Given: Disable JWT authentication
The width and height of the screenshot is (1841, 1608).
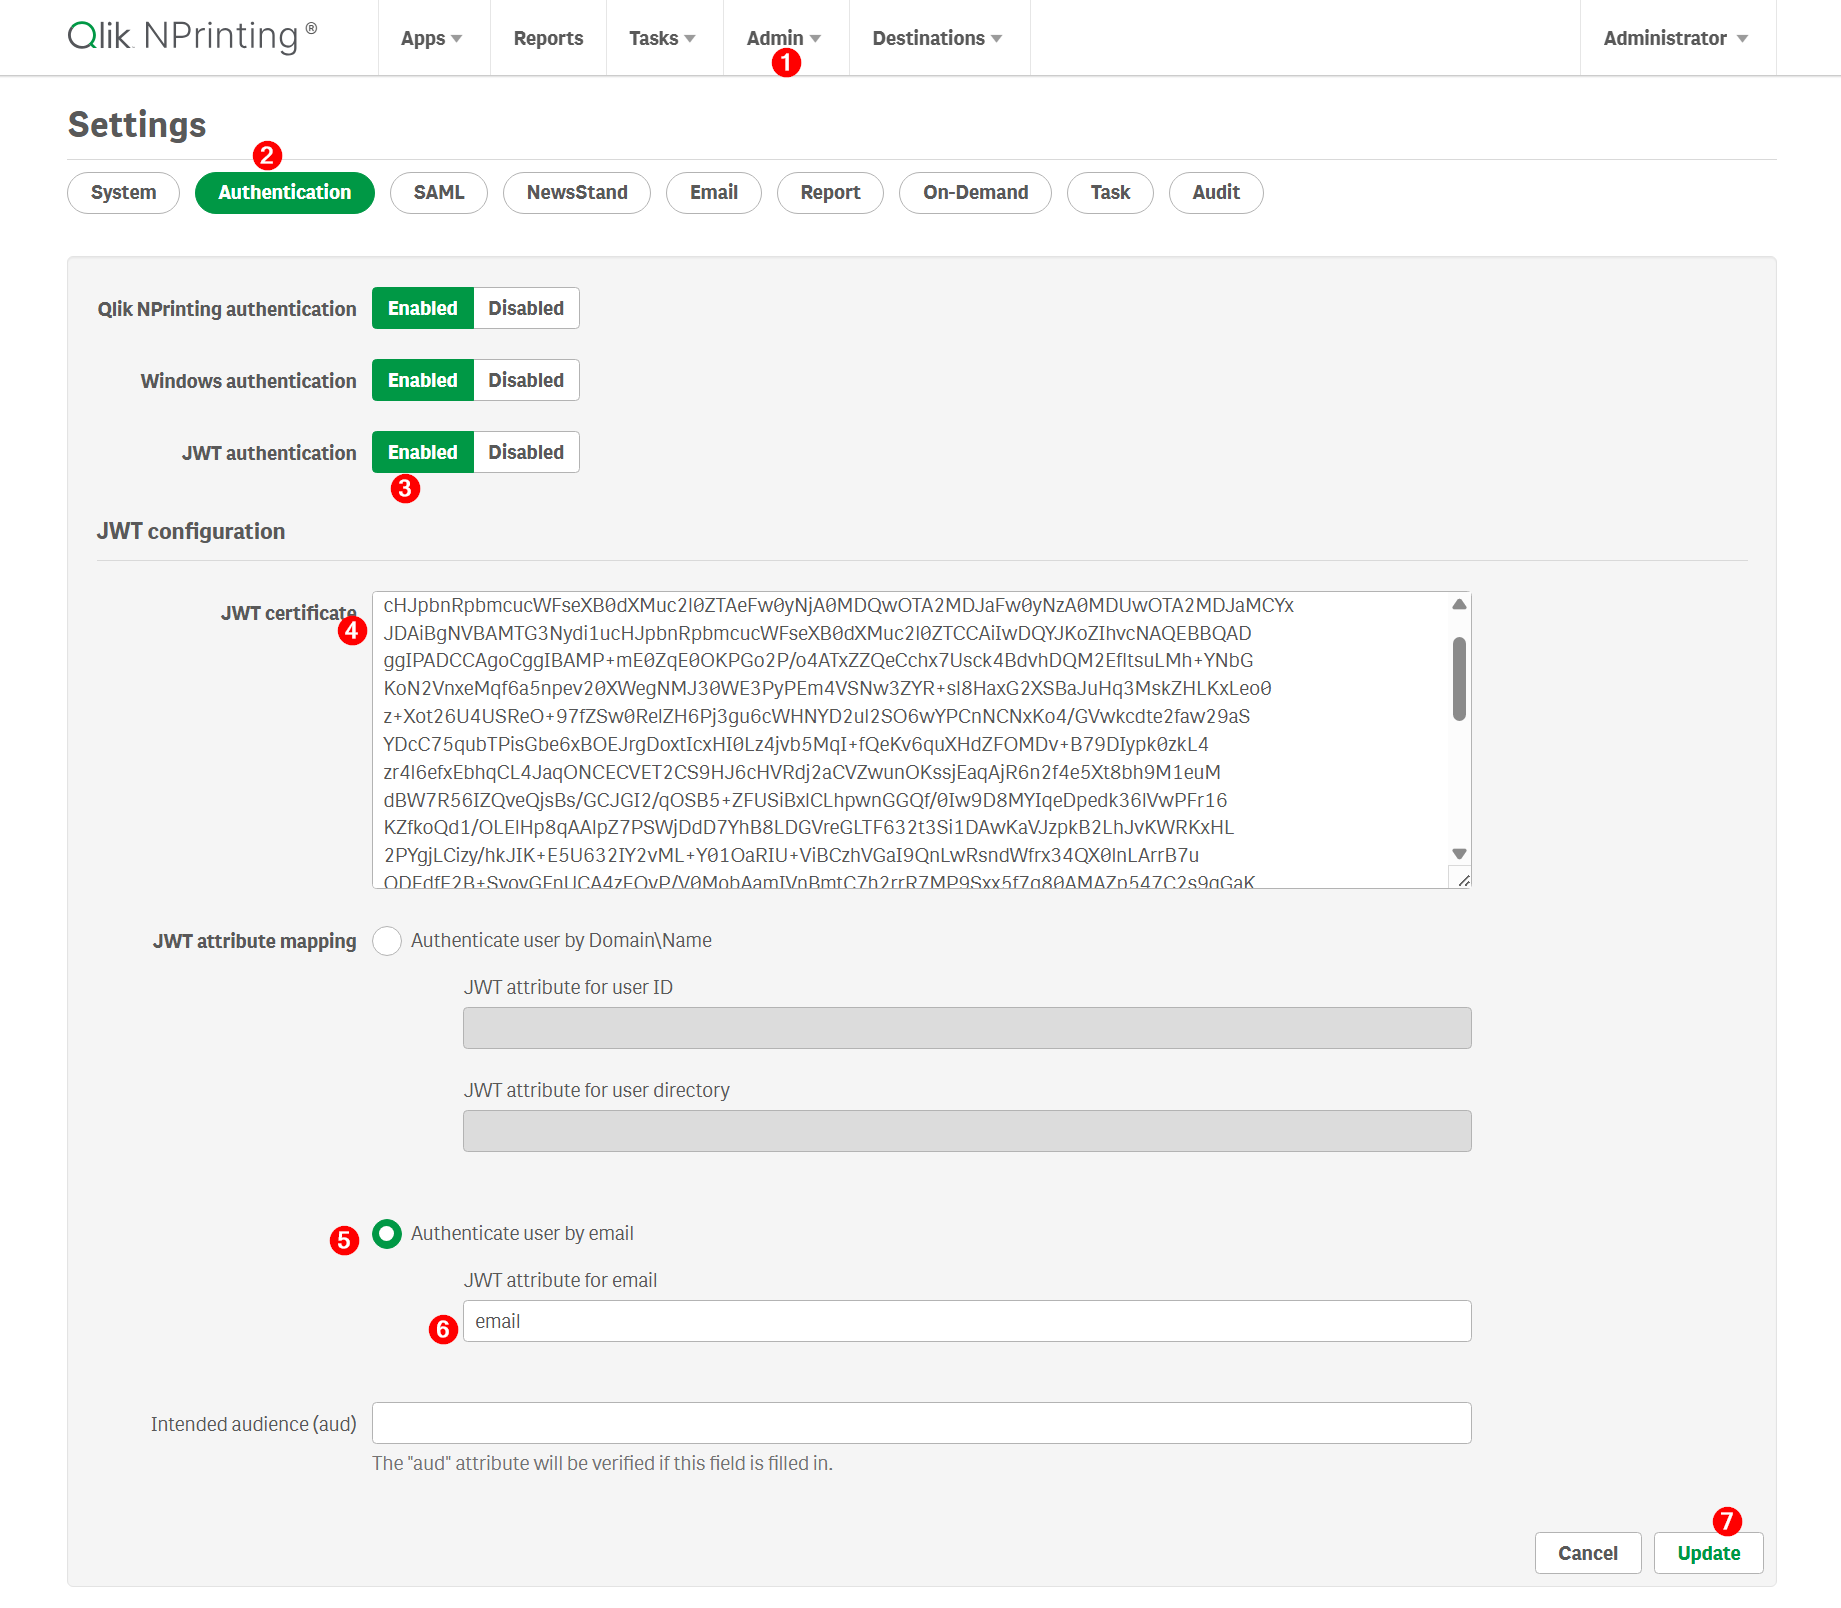Looking at the screenshot, I should (525, 452).
